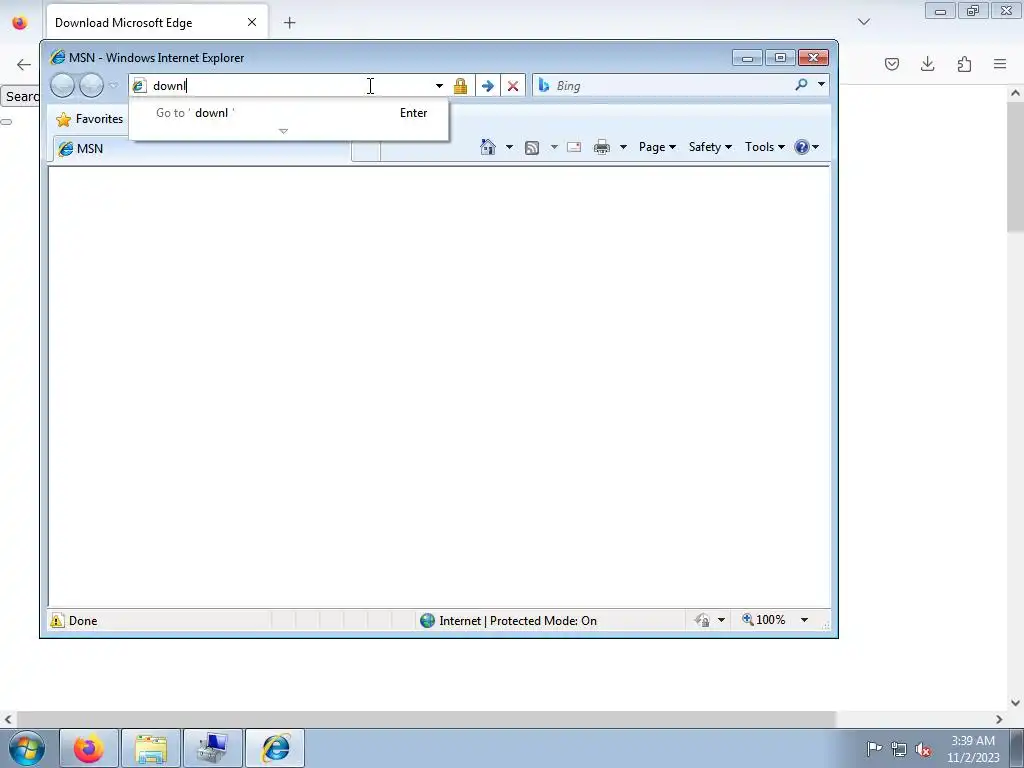The image size is (1024, 768).
Task: Expand the recent pages dropdown next to Forward
Action: click(x=114, y=86)
